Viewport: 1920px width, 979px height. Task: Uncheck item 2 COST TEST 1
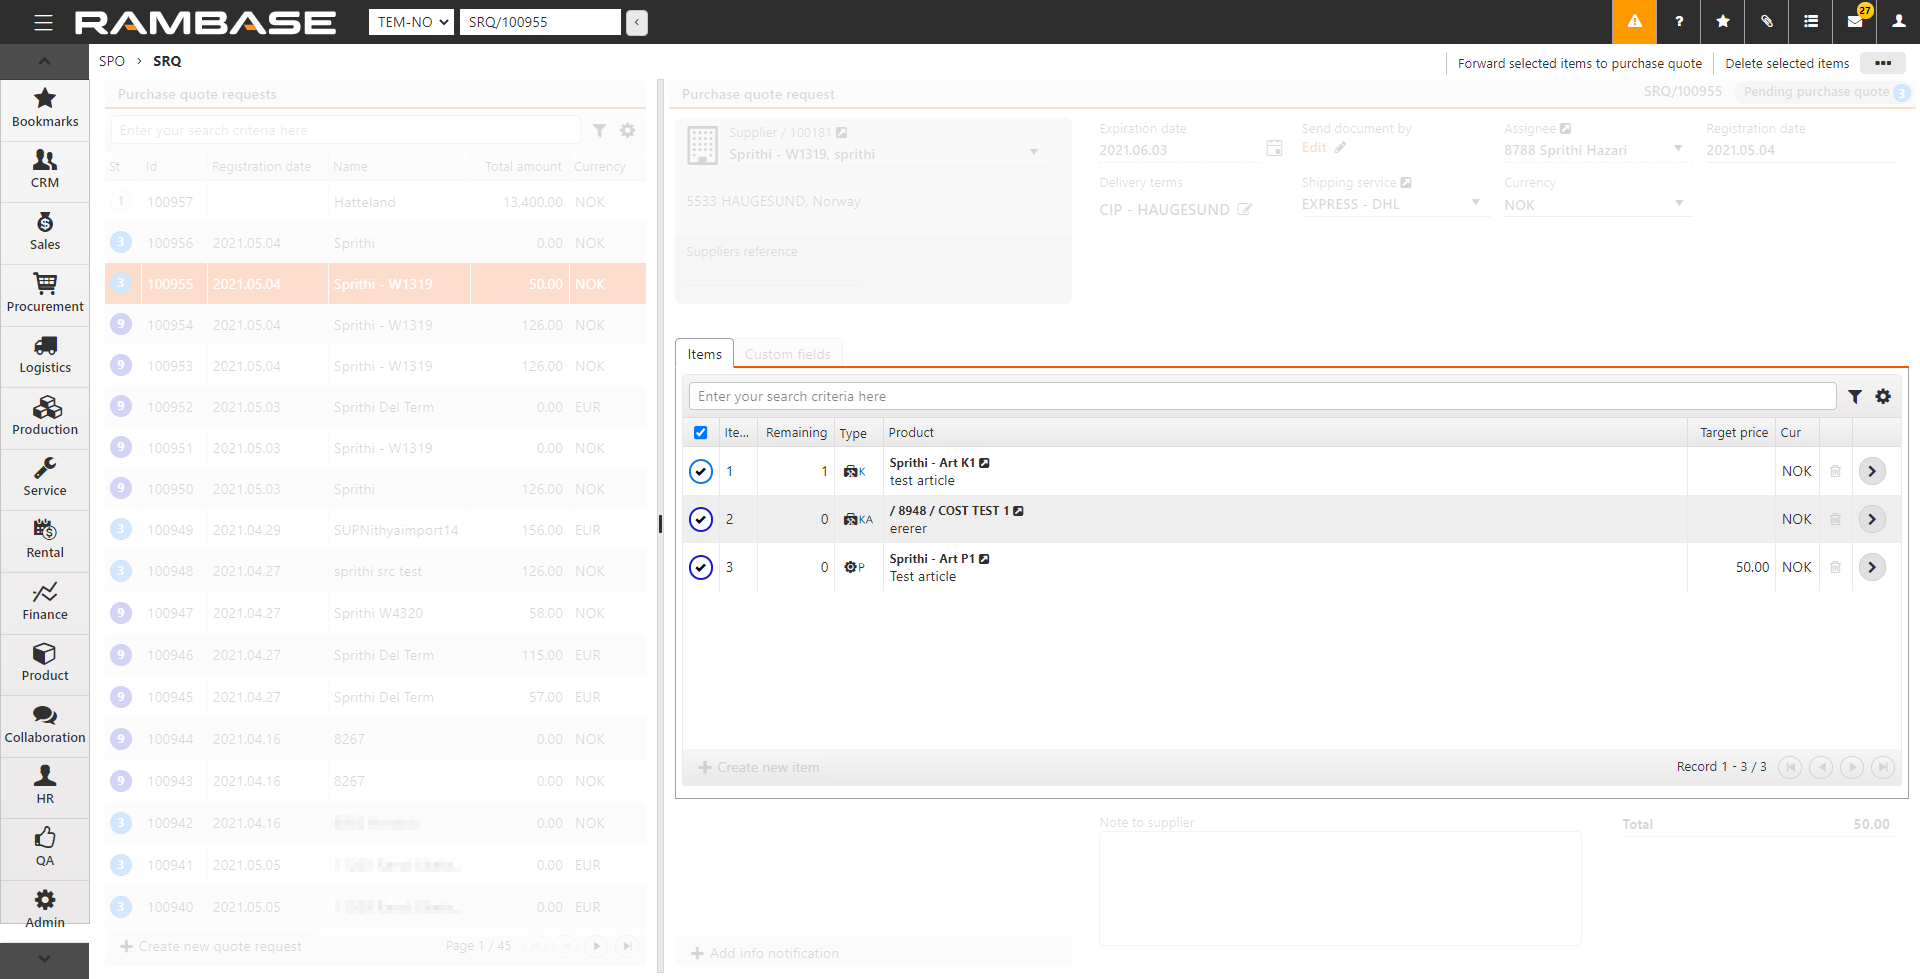(701, 519)
